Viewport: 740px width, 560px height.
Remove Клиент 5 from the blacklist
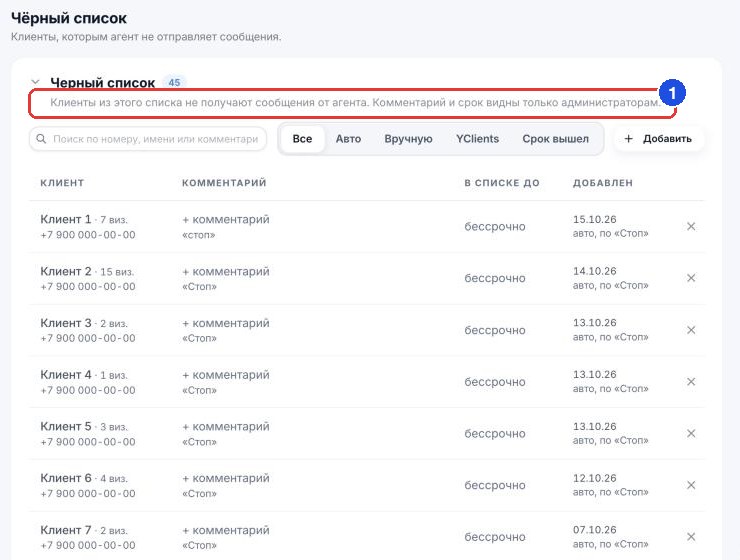[x=691, y=433]
